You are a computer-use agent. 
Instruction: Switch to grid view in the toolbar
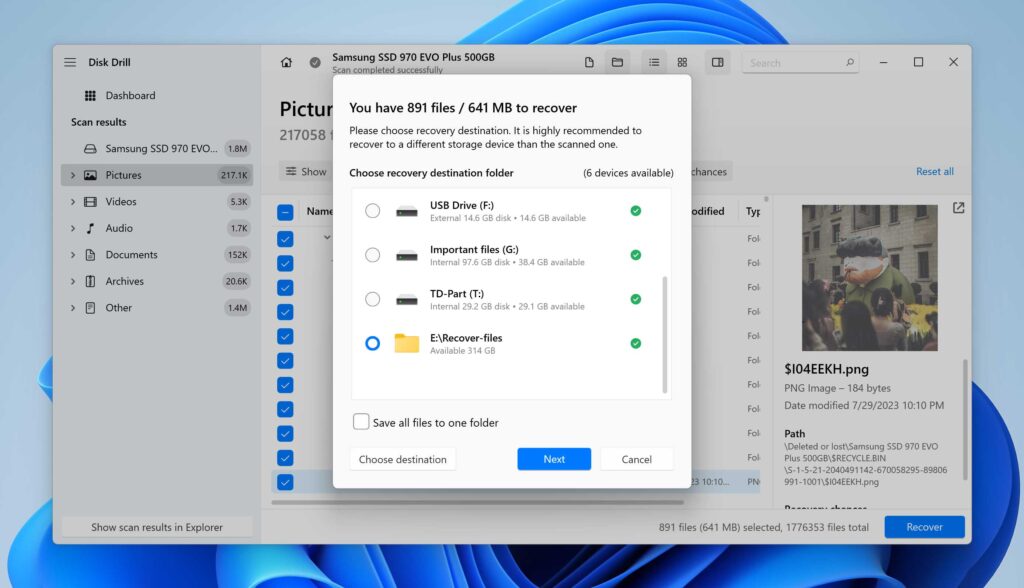(x=682, y=61)
